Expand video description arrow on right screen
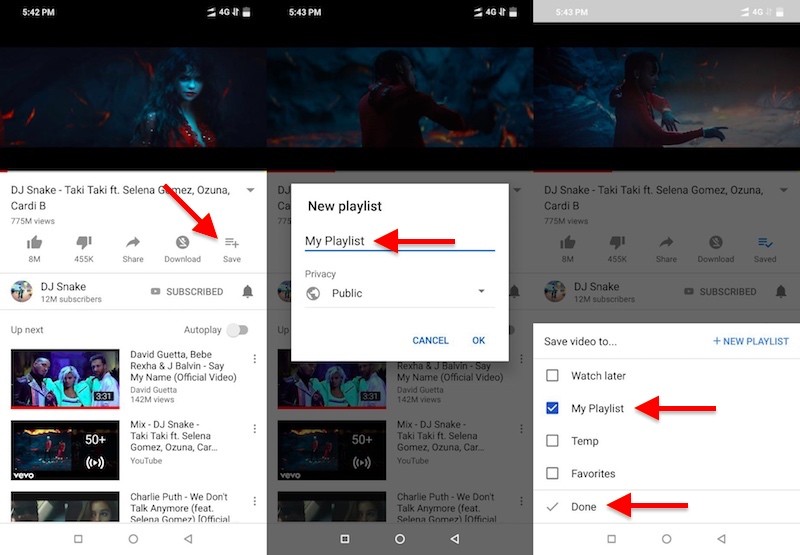This screenshot has height=555, width=800. click(x=784, y=190)
